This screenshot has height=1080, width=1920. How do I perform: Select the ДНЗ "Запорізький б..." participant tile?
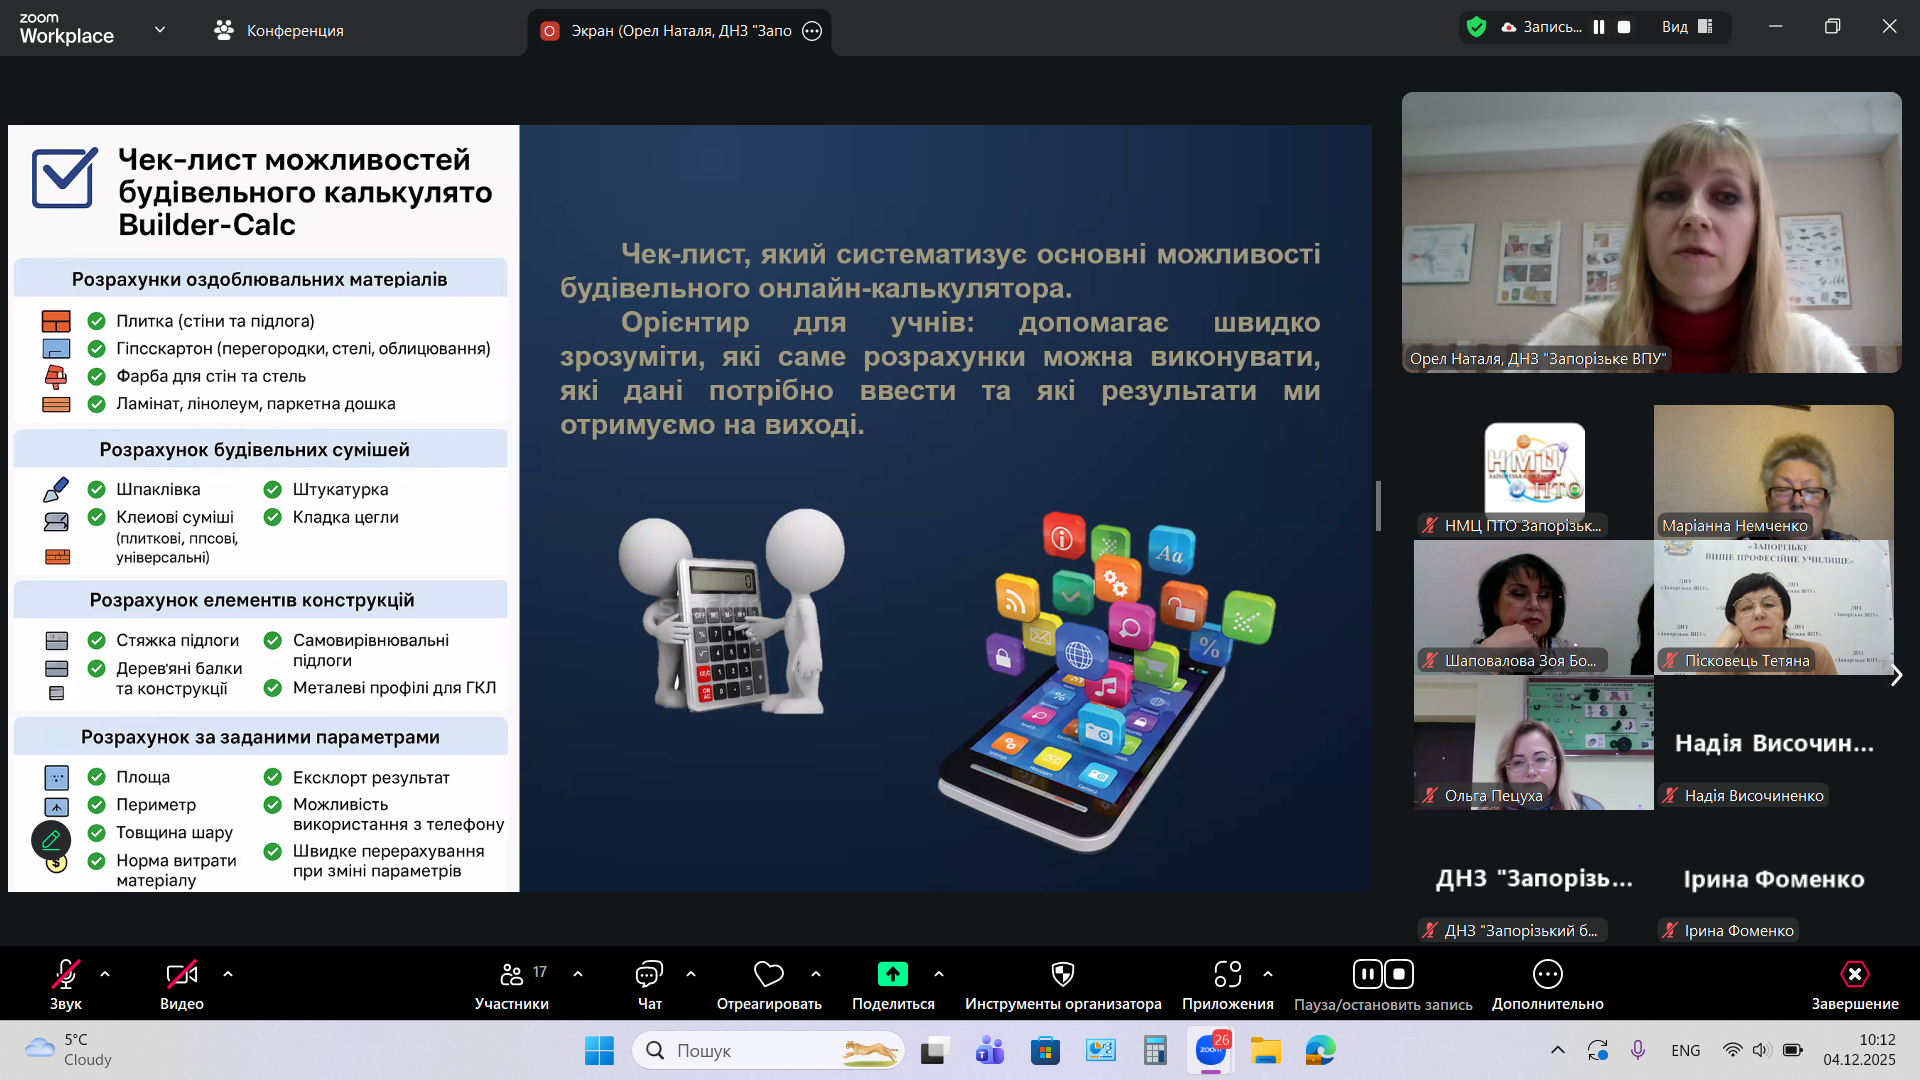[1534, 878]
